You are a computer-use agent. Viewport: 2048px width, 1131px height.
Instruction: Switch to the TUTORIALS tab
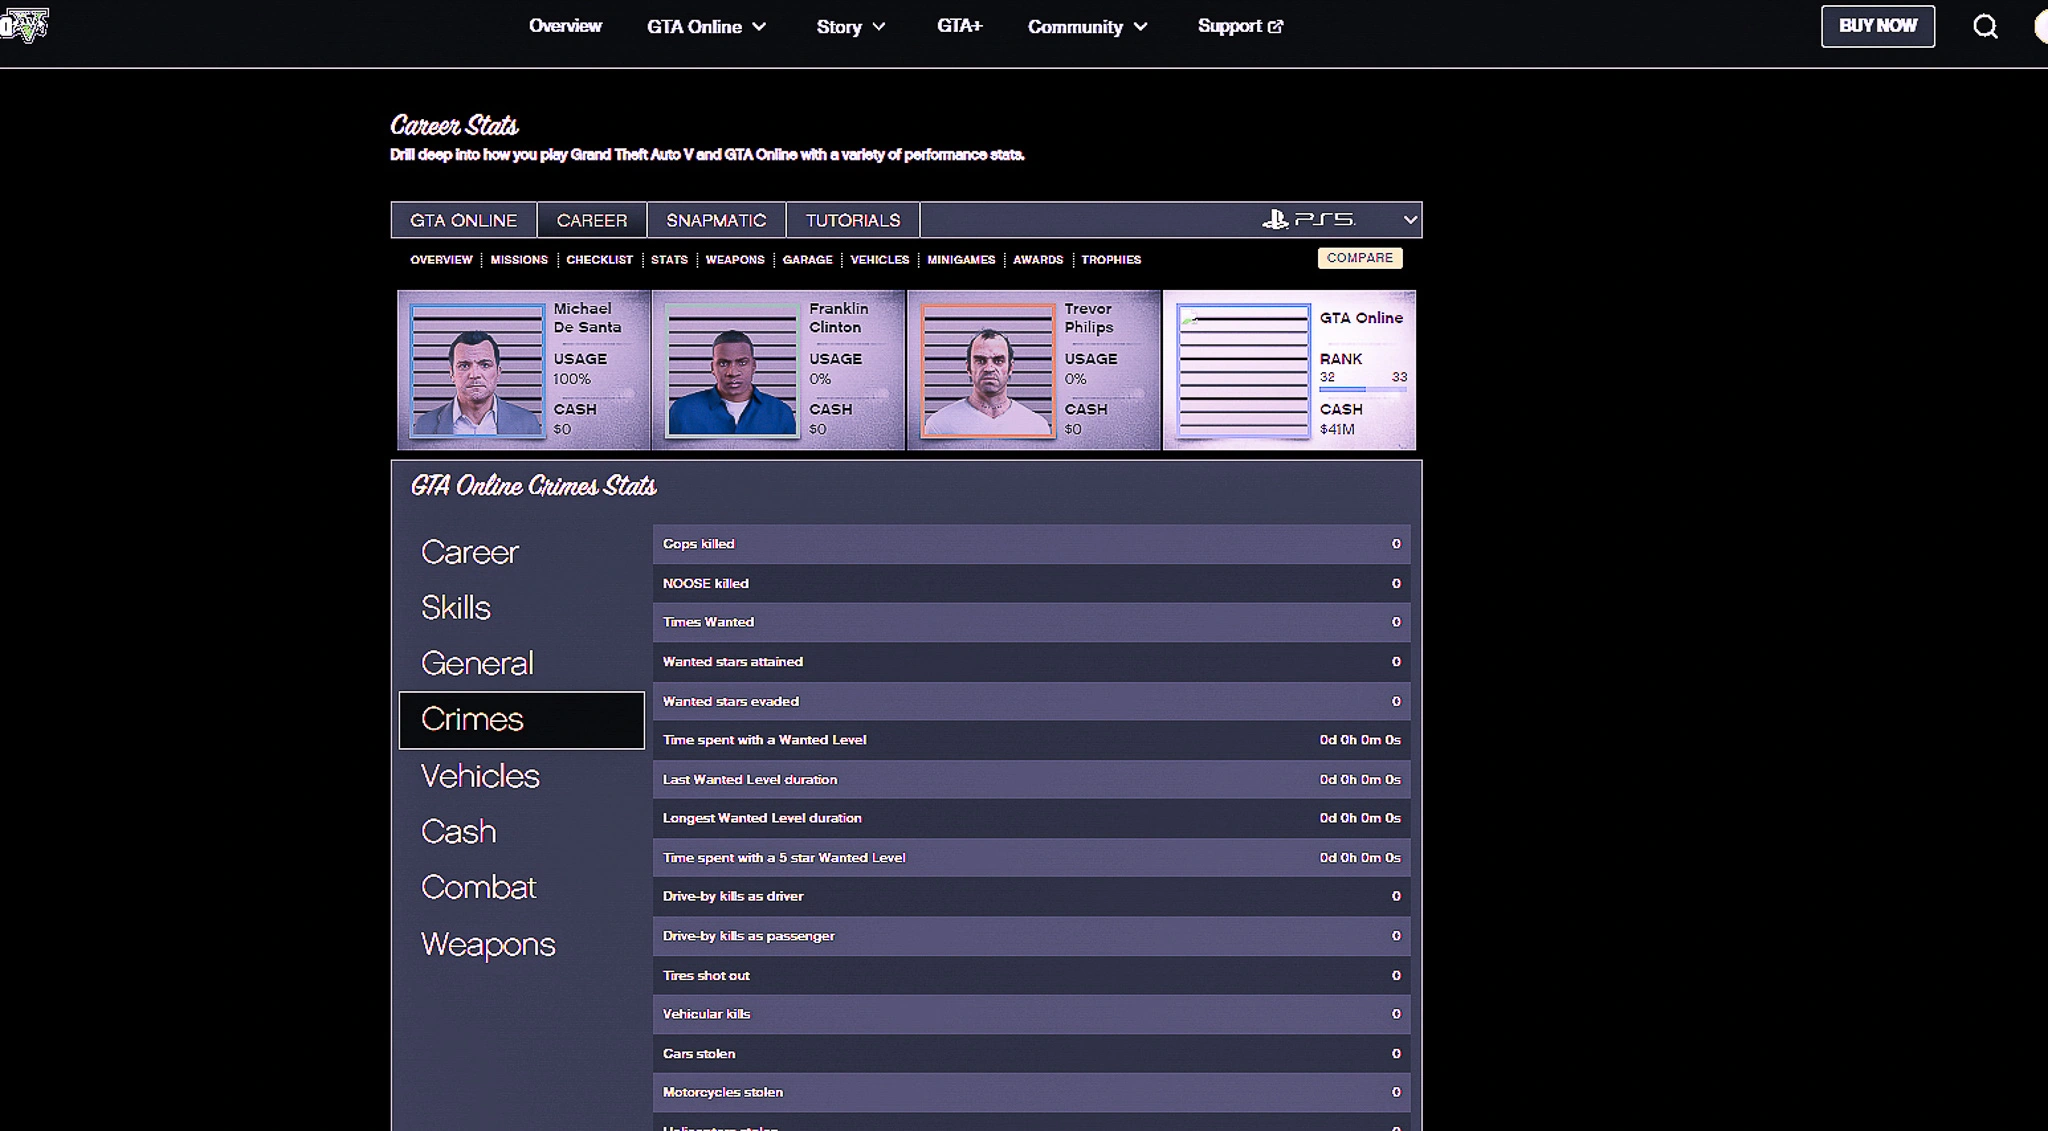tap(853, 220)
